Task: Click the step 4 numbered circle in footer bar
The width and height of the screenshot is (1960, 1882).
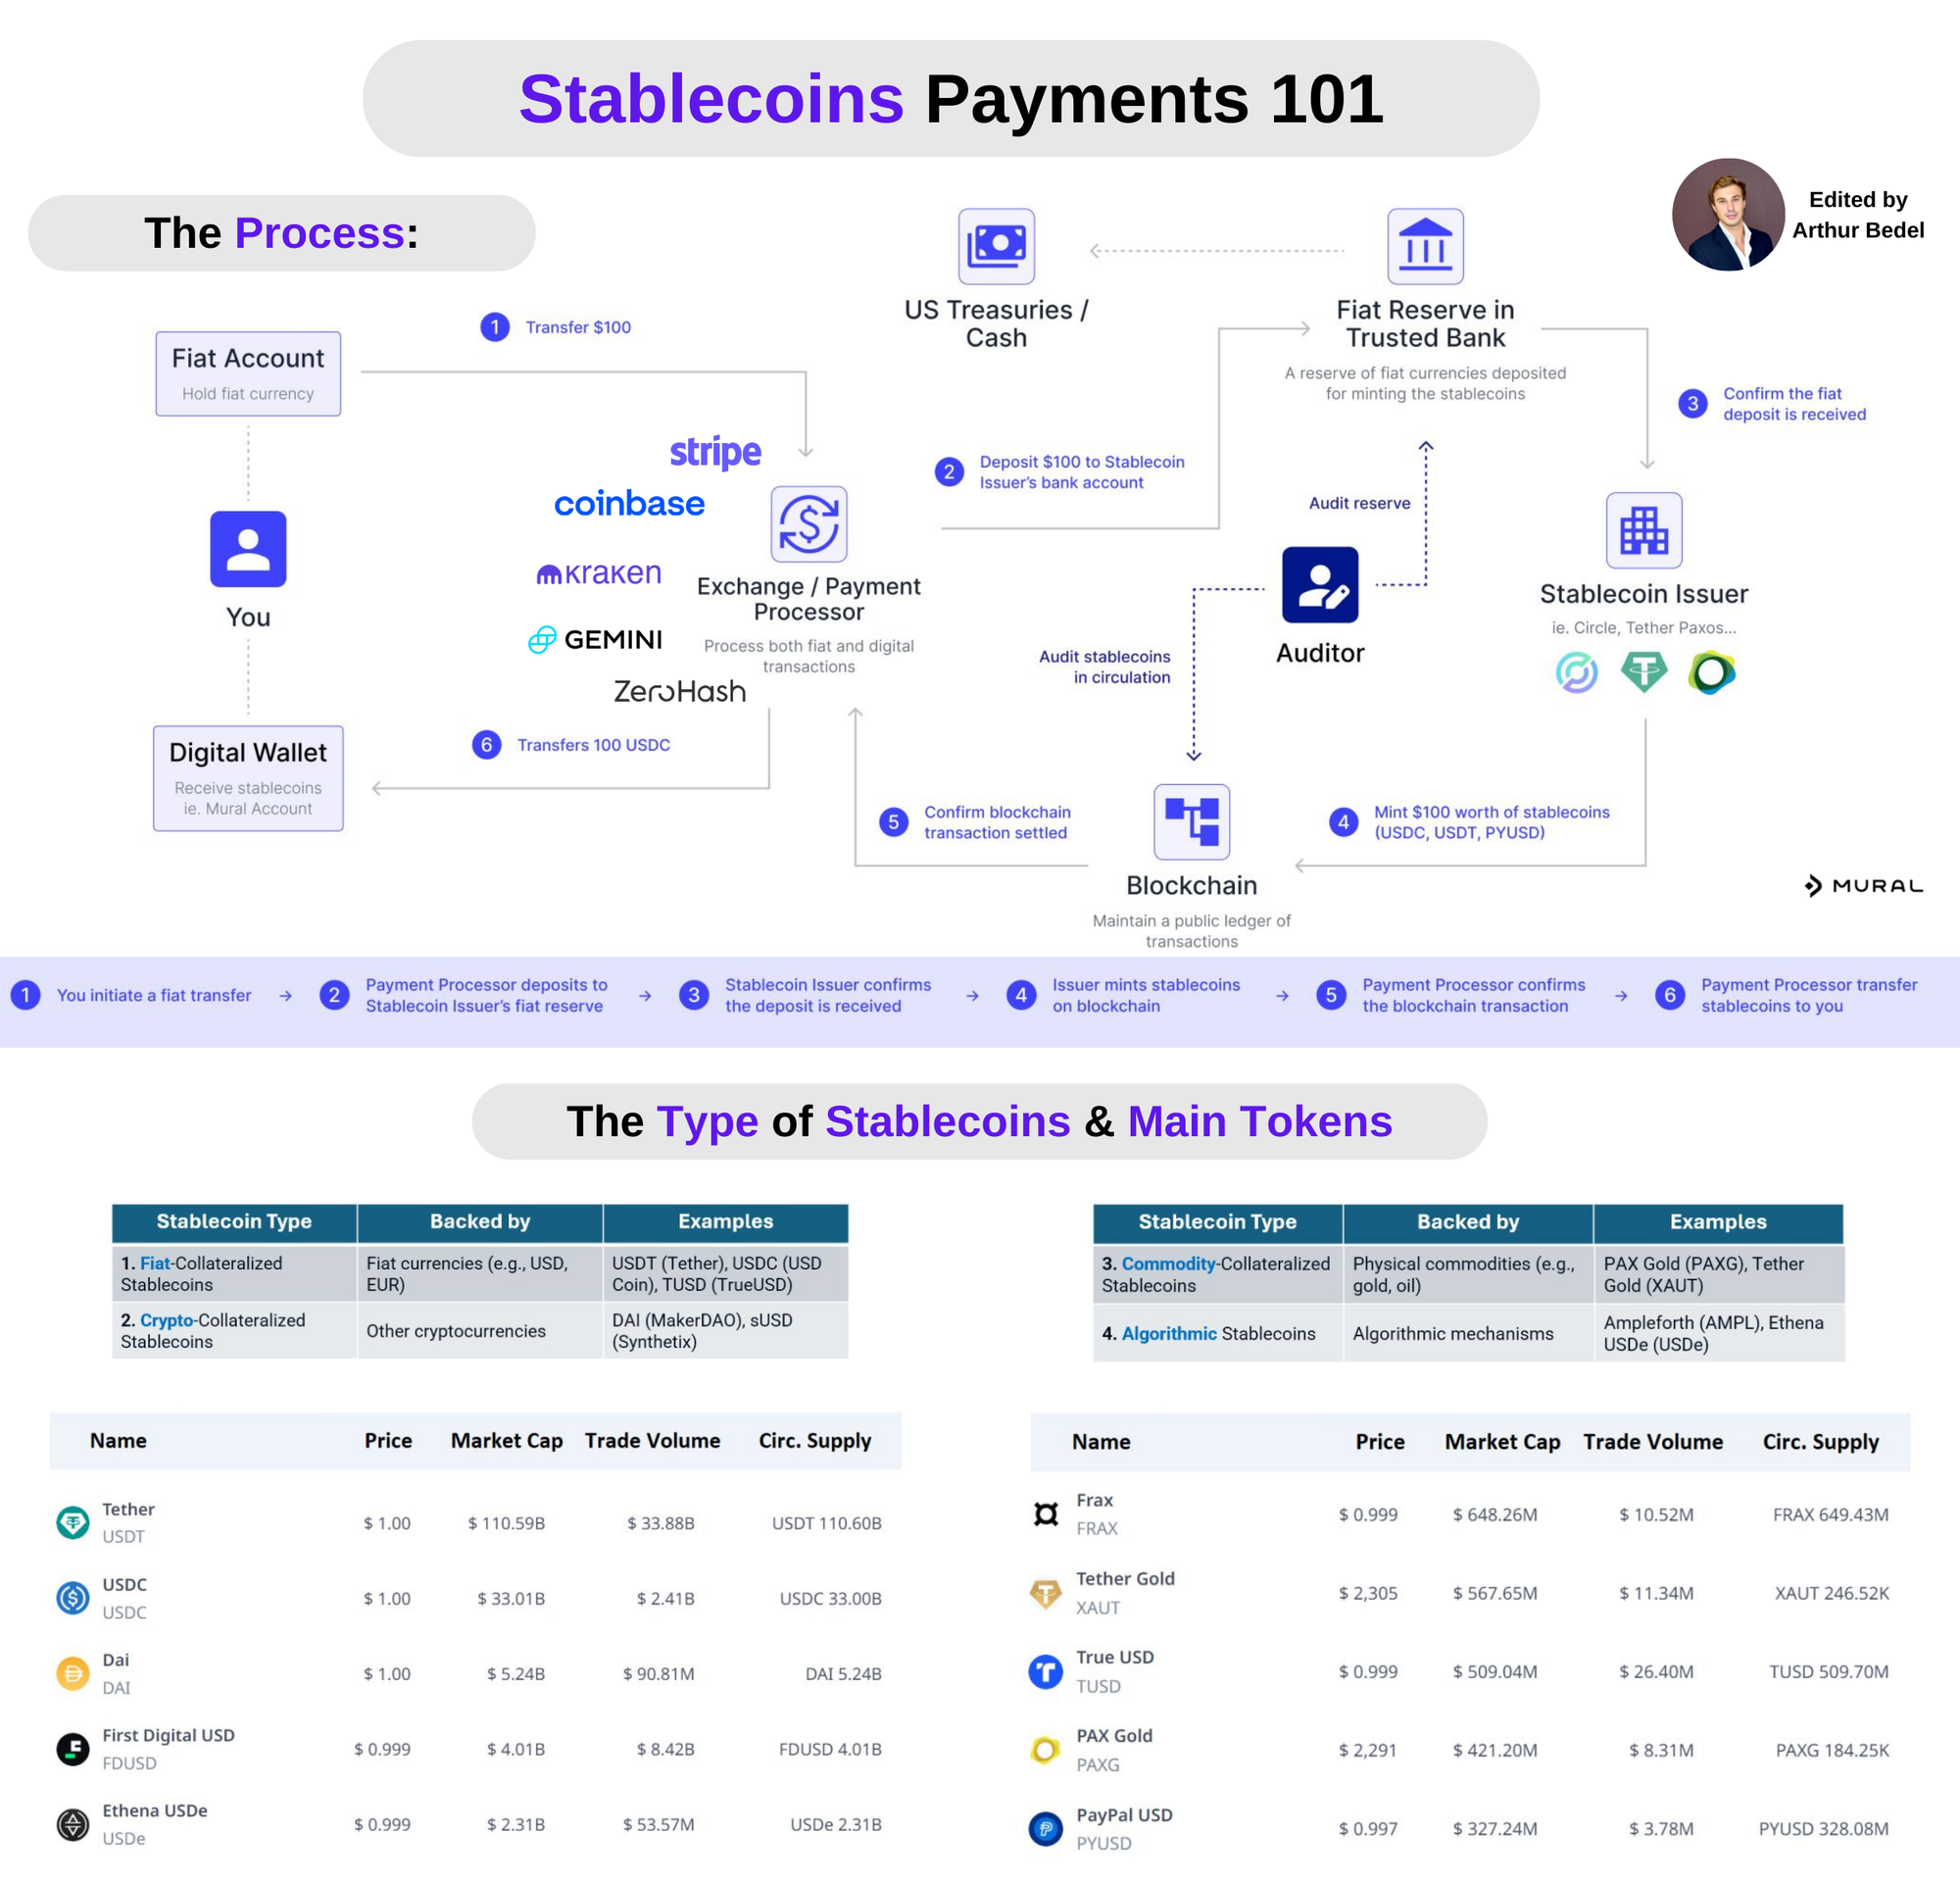Action: pos(1021,995)
